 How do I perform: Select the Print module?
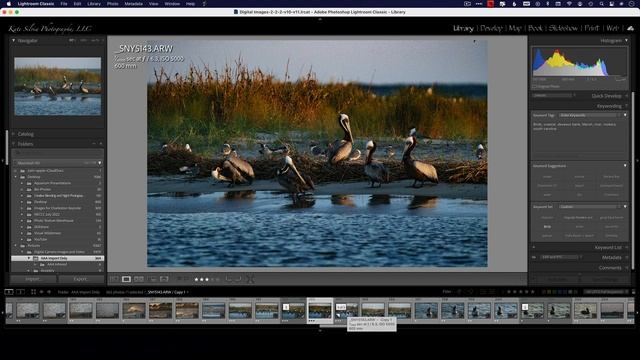coord(592,28)
